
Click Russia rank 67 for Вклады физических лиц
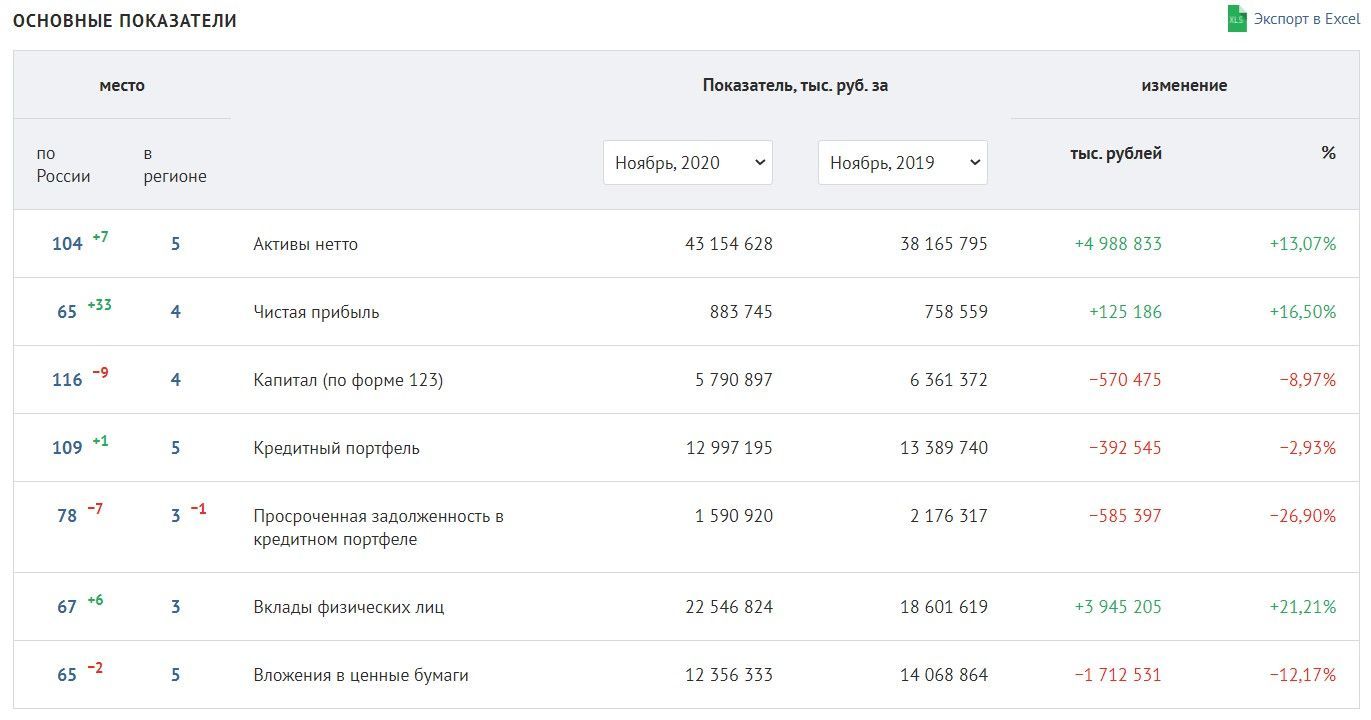coord(67,607)
